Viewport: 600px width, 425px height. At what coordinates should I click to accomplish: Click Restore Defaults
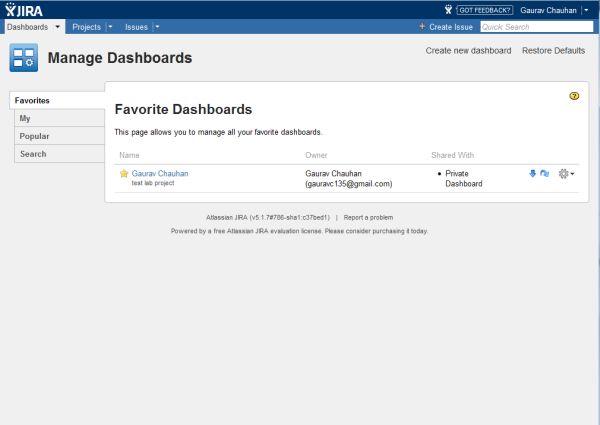point(553,50)
